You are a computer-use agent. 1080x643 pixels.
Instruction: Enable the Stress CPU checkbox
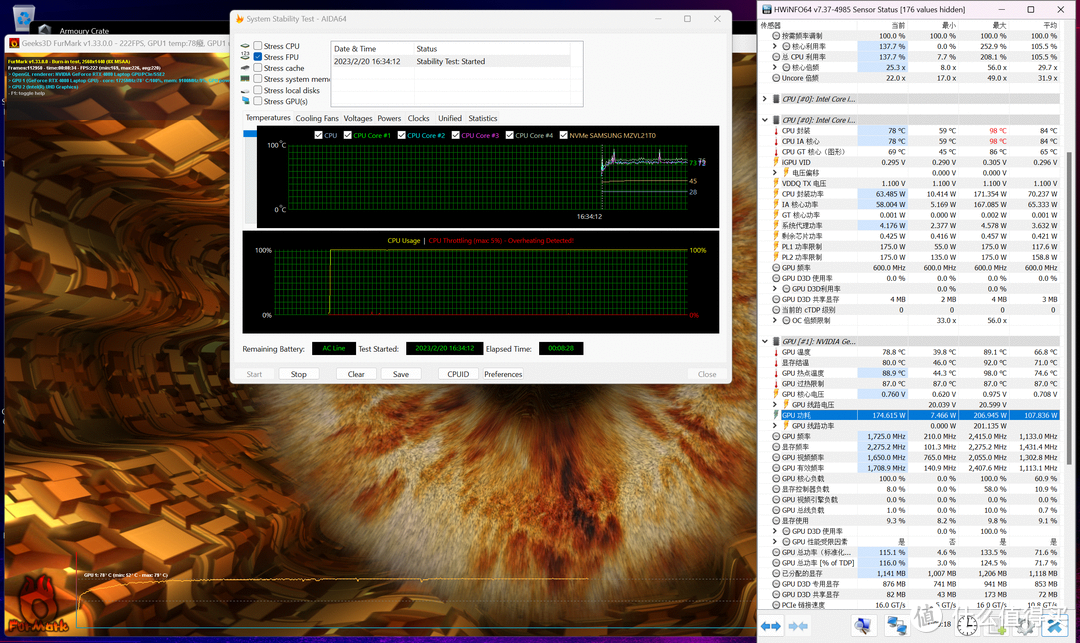click(258, 46)
